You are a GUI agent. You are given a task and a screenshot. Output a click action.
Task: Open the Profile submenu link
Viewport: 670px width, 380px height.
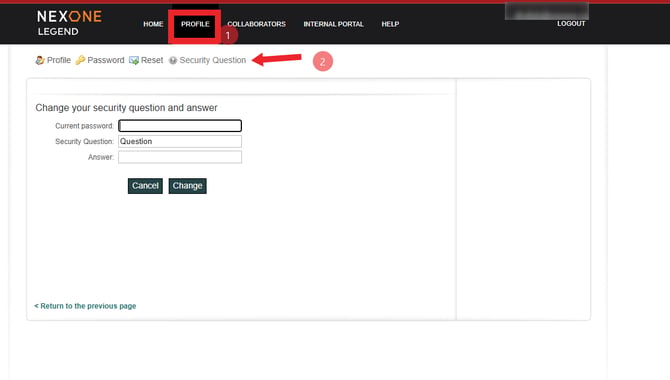(59, 60)
